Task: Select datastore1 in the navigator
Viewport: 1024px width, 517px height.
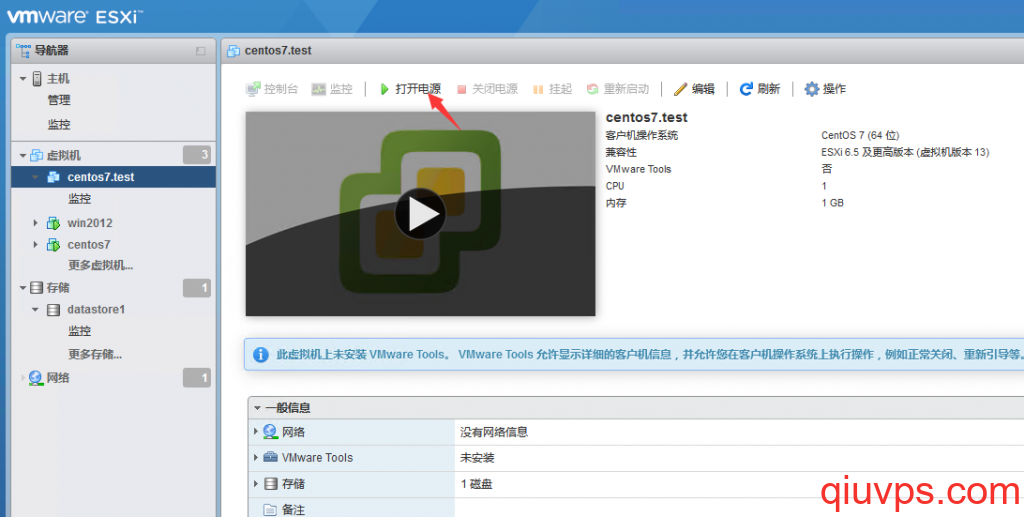Action: pyautogui.click(x=96, y=309)
